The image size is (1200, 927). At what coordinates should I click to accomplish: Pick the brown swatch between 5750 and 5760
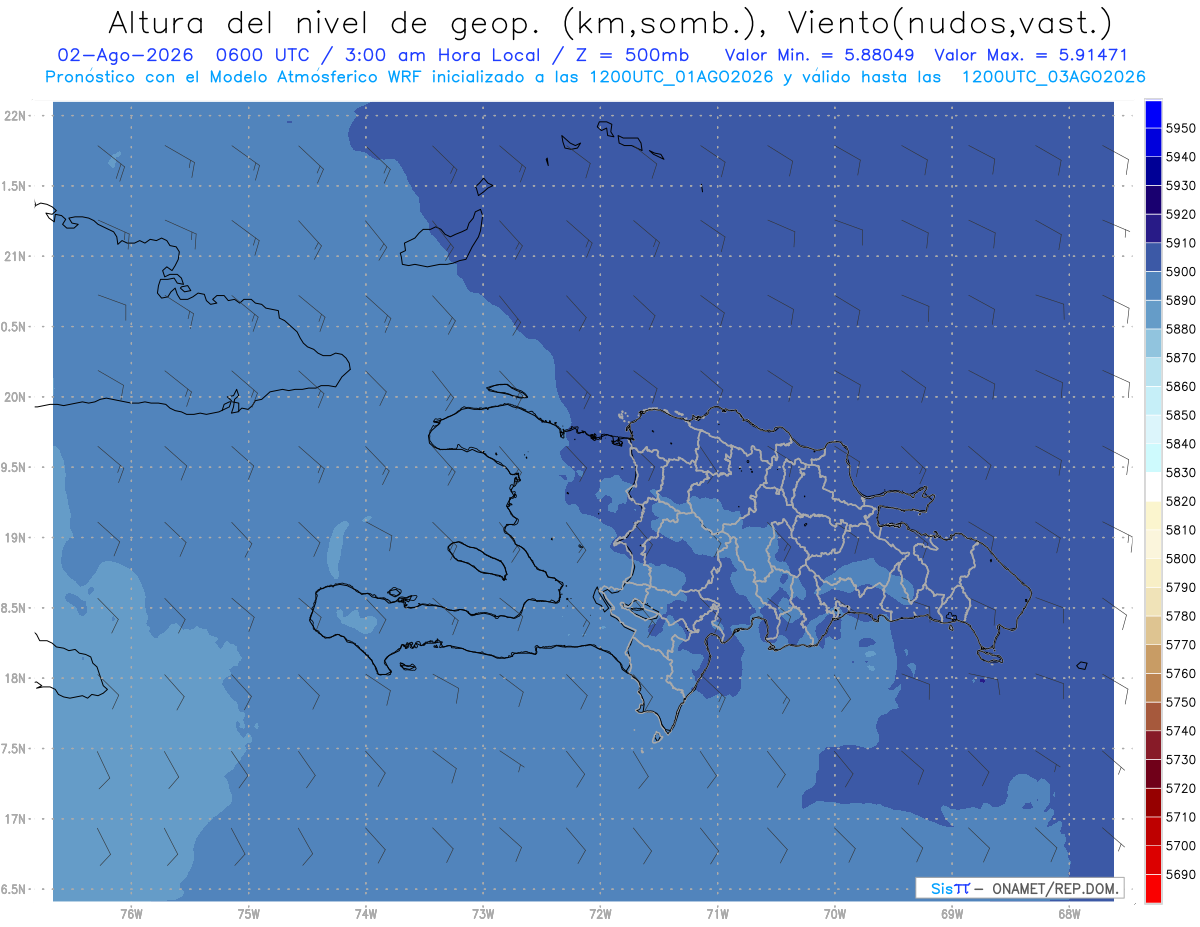[1153, 687]
